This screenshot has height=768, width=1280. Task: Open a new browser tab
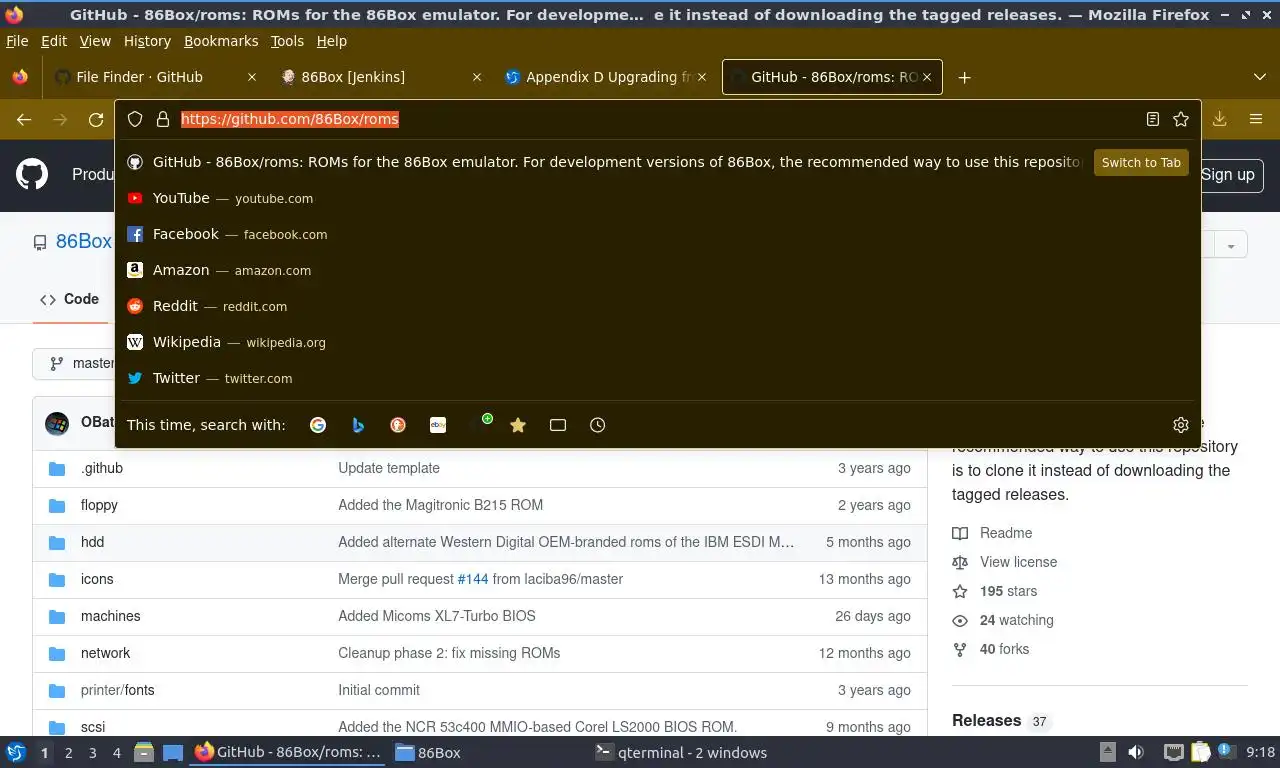964,77
